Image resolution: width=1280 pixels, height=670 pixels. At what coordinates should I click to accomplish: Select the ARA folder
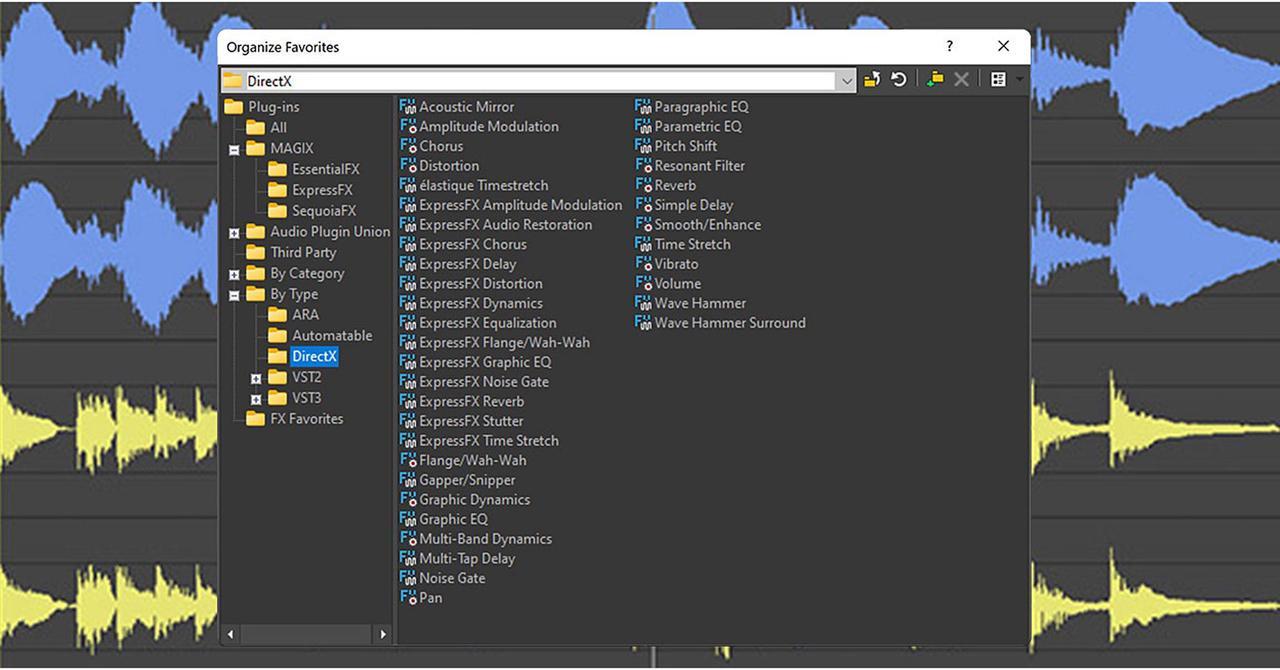coord(293,315)
